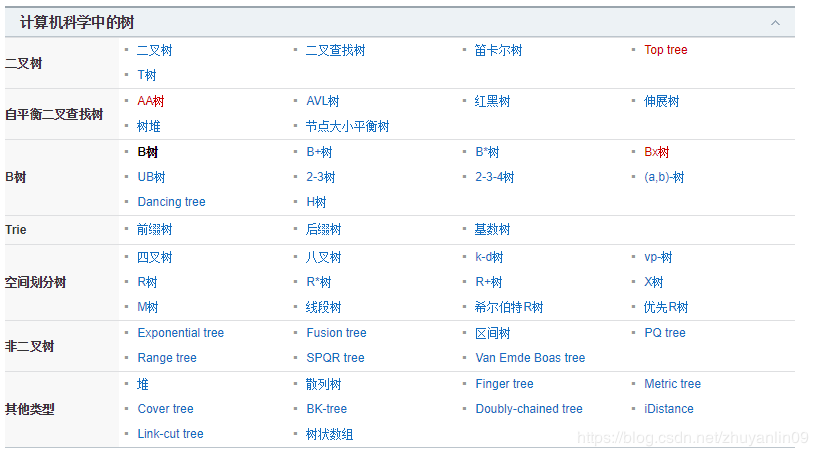Go to the 红黑树 page
818x456 pixels.
coord(492,101)
